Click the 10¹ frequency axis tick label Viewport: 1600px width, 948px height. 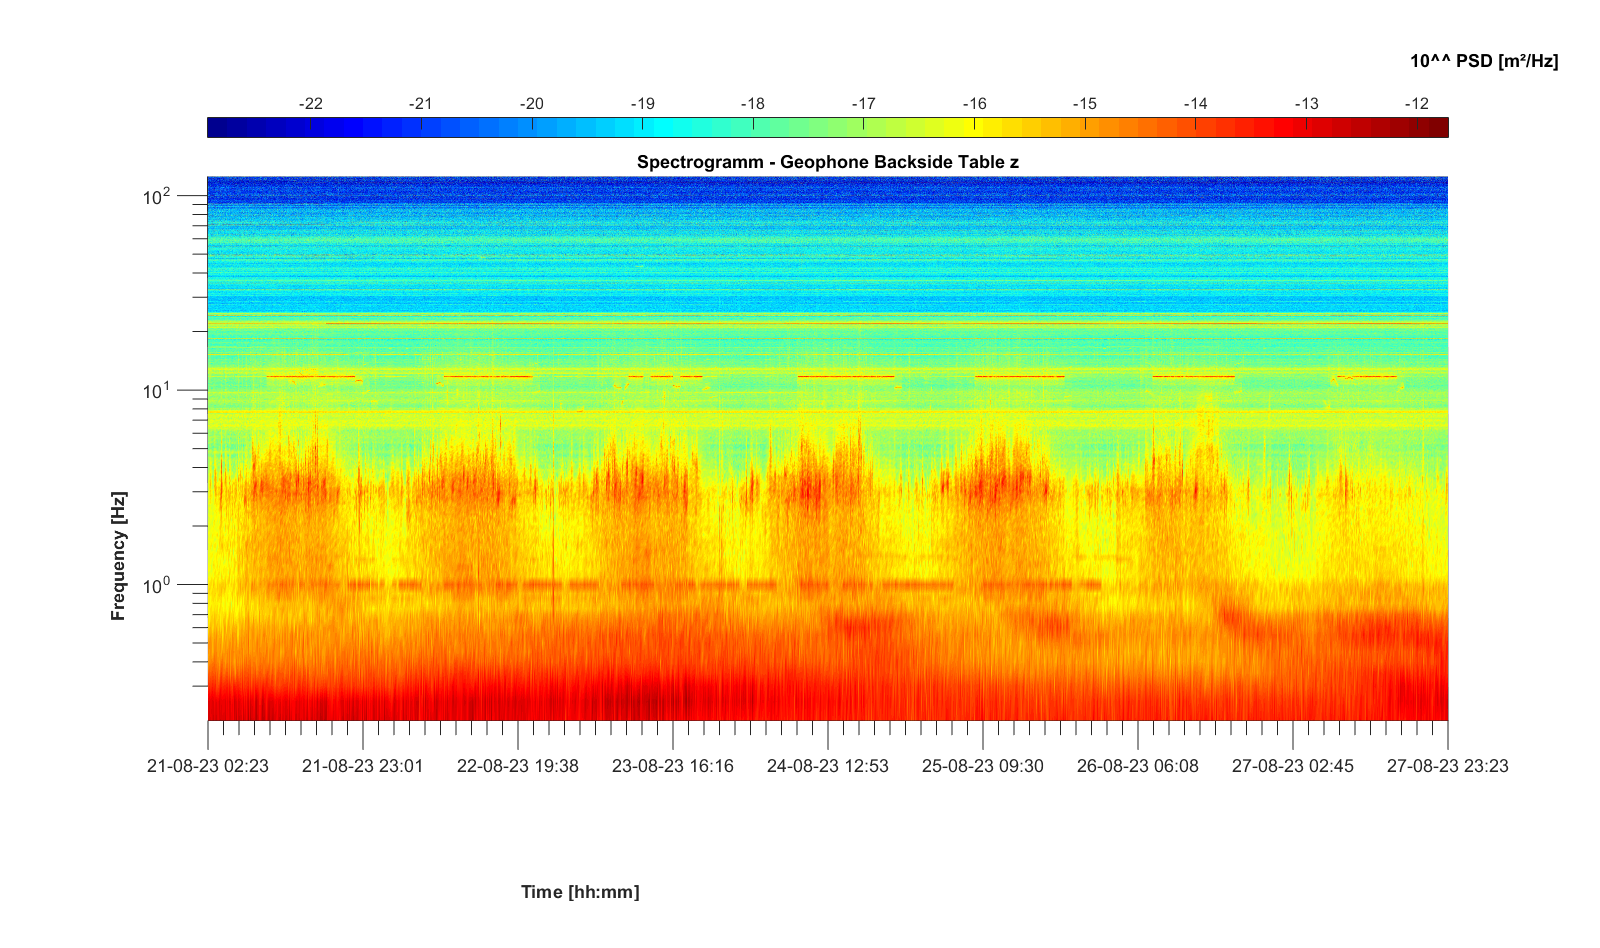pyautogui.click(x=156, y=391)
